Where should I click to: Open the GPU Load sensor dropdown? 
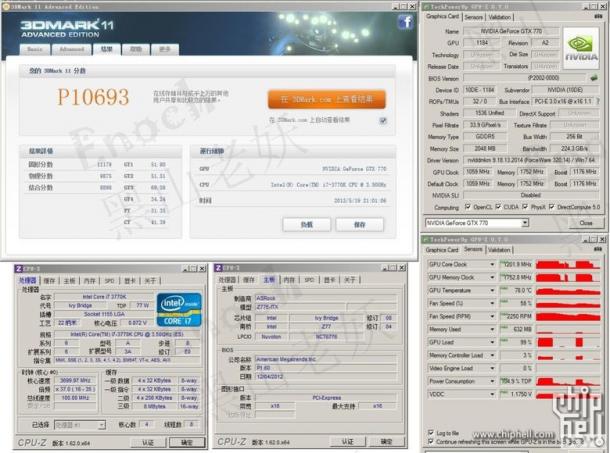[492, 342]
